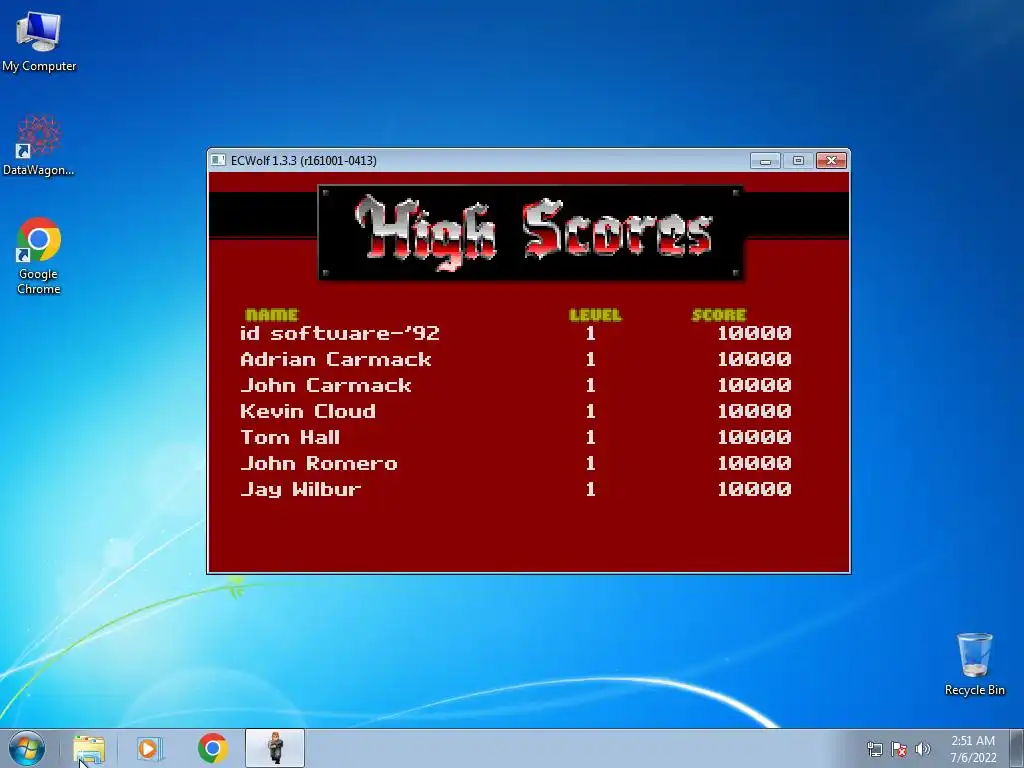This screenshot has height=768, width=1024.
Task: Click the John Carmack entry
Action: [x=326, y=386]
